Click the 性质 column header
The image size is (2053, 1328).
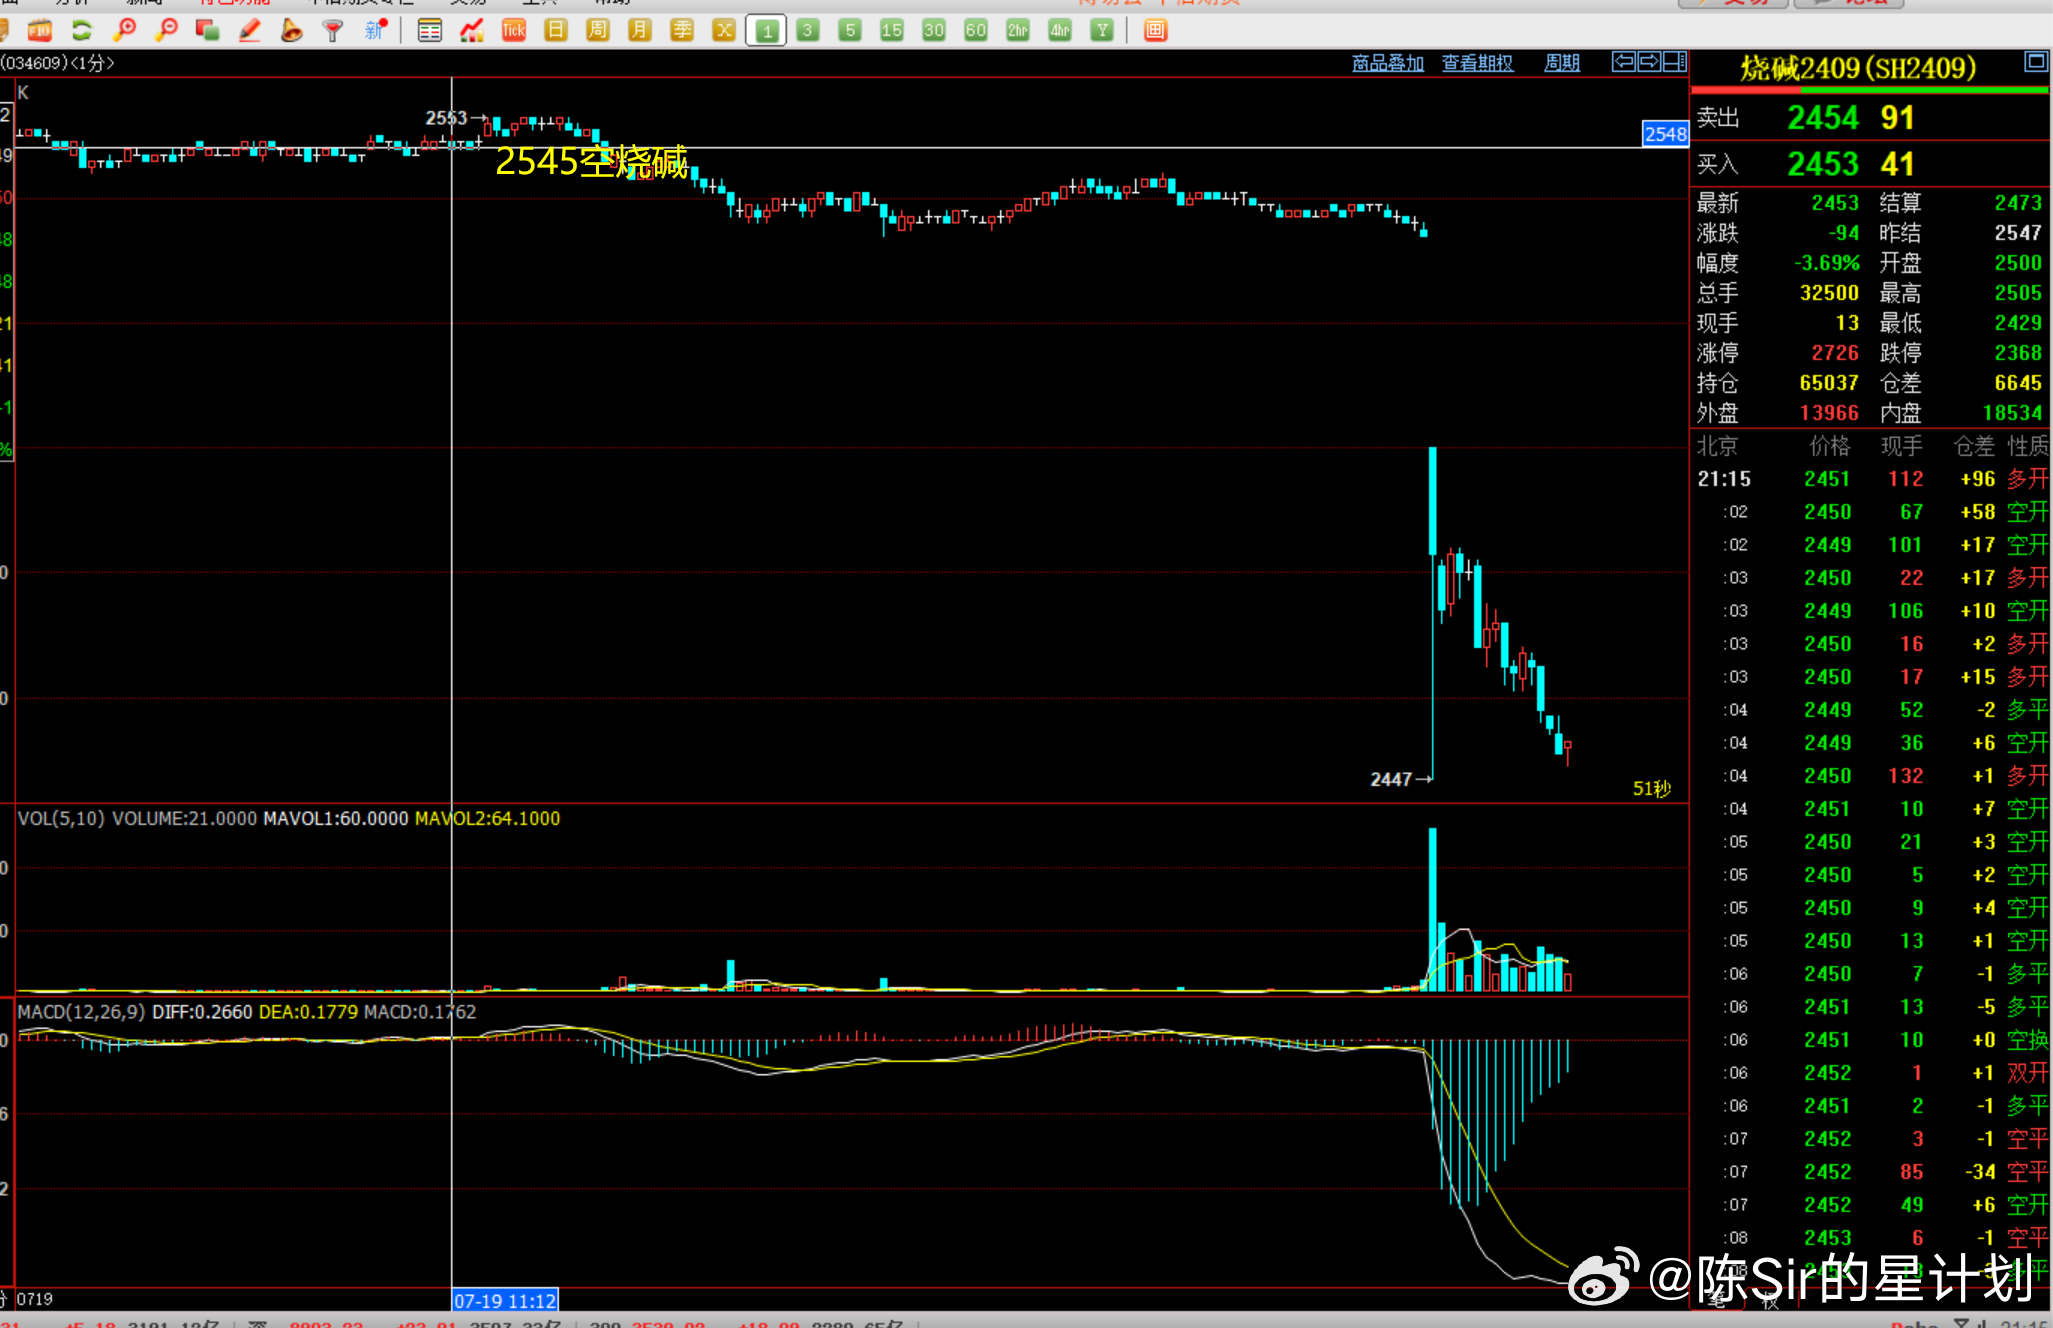(x=2028, y=446)
